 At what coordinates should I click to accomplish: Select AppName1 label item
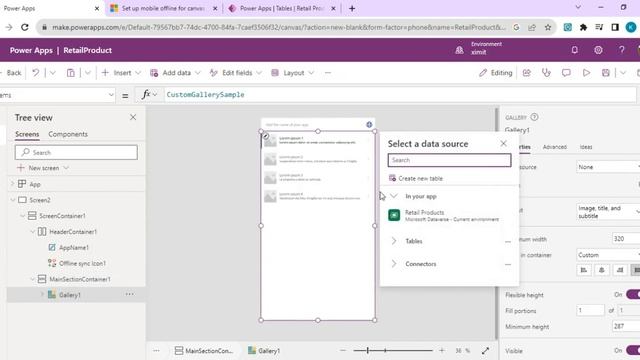(x=73, y=247)
